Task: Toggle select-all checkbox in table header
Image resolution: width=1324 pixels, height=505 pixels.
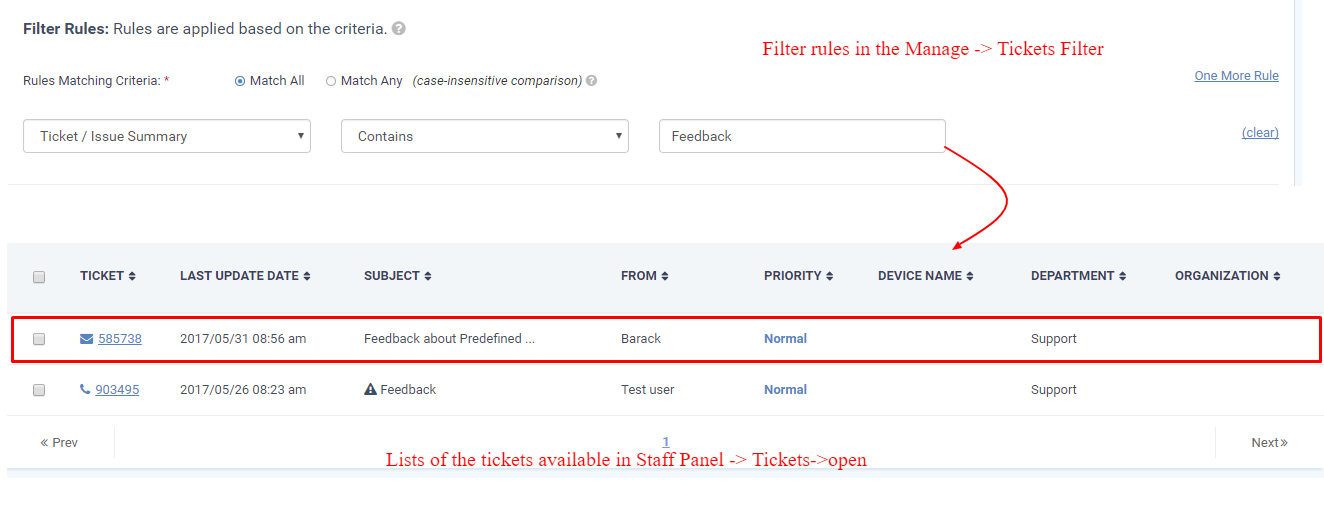Action: click(x=39, y=277)
